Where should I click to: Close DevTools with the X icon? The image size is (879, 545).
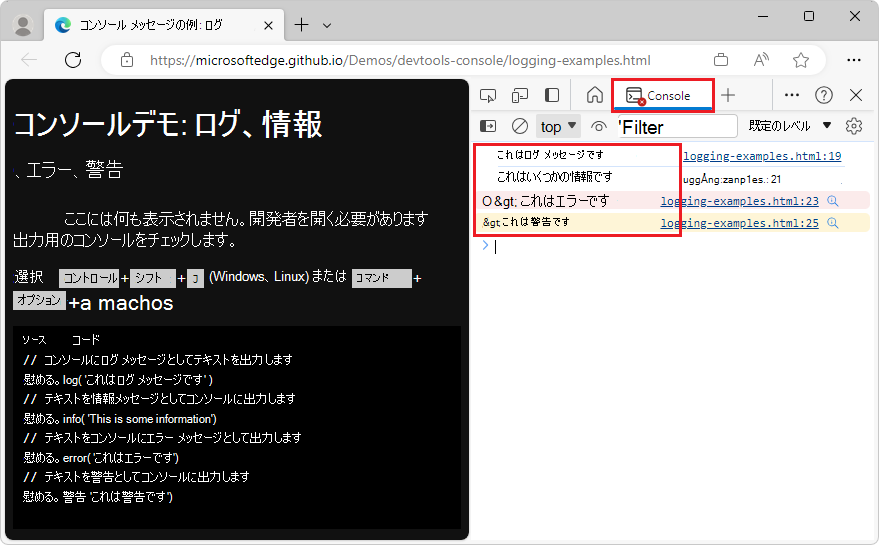(x=855, y=95)
